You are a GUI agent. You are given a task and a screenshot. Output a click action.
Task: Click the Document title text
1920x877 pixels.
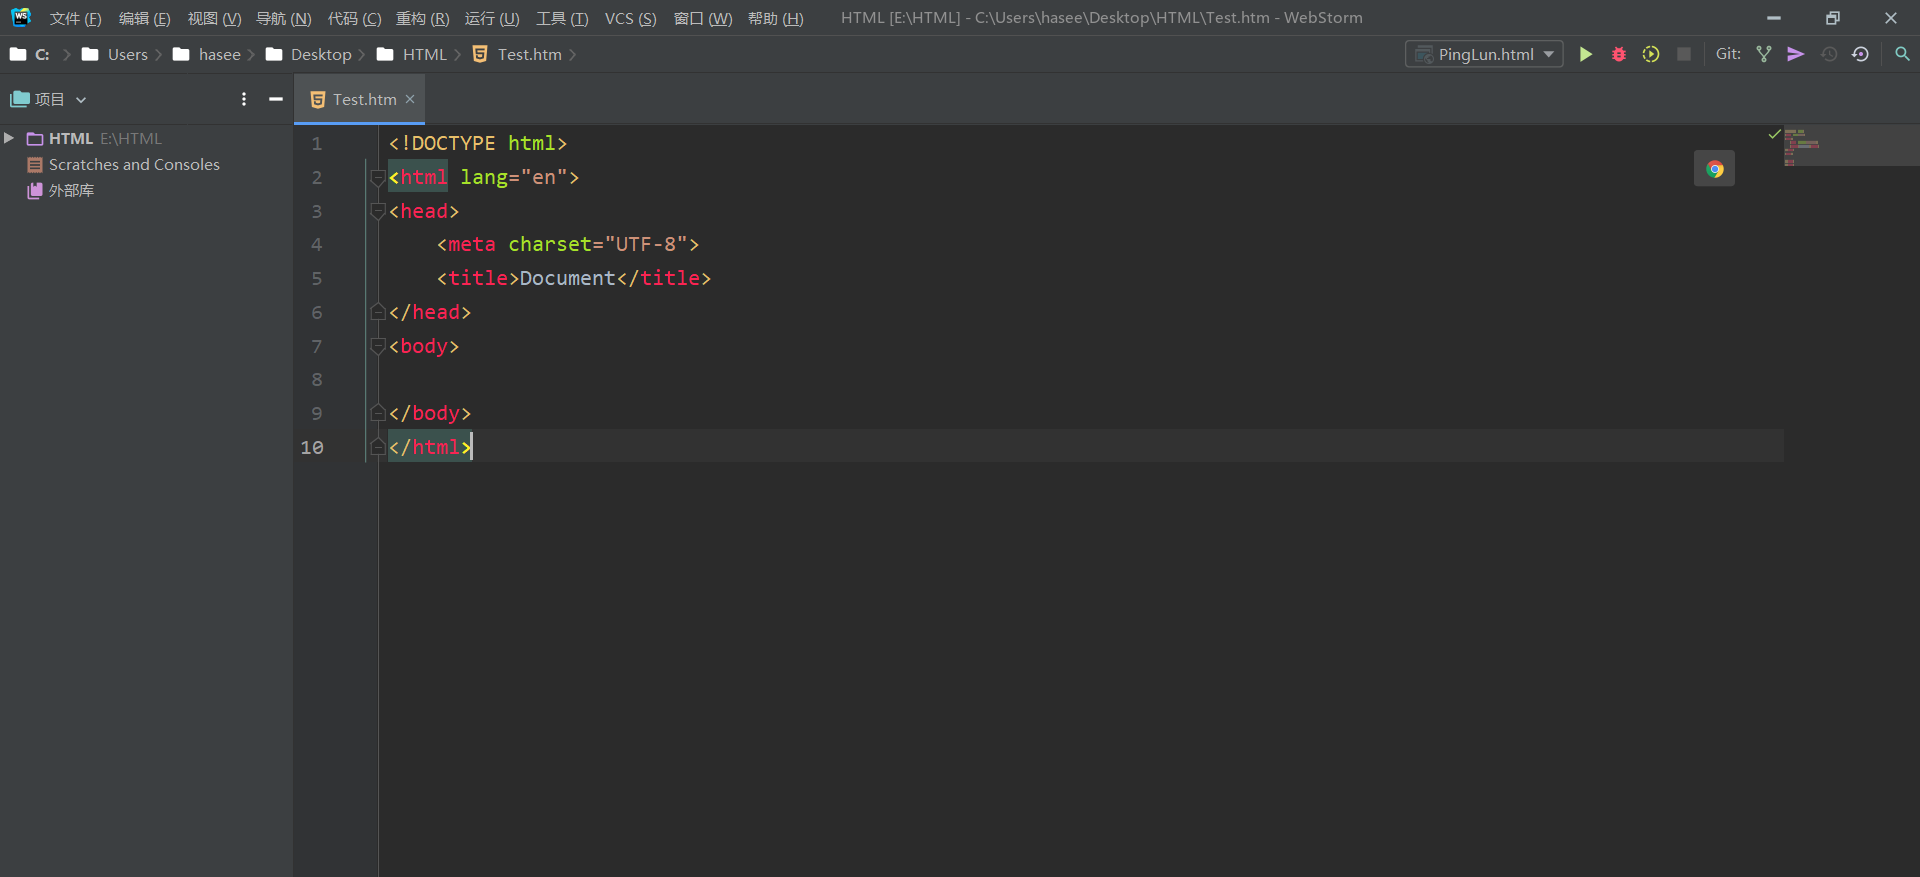[x=568, y=278]
